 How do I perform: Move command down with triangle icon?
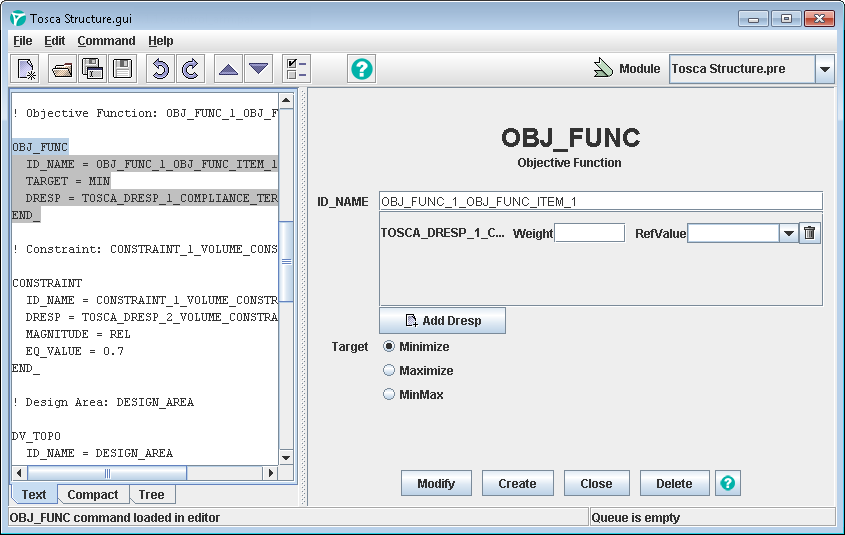(x=258, y=69)
